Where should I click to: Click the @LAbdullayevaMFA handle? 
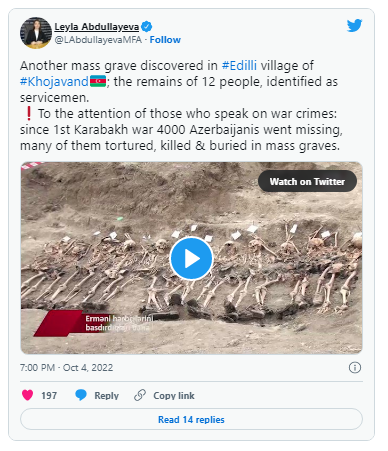pos(98,40)
